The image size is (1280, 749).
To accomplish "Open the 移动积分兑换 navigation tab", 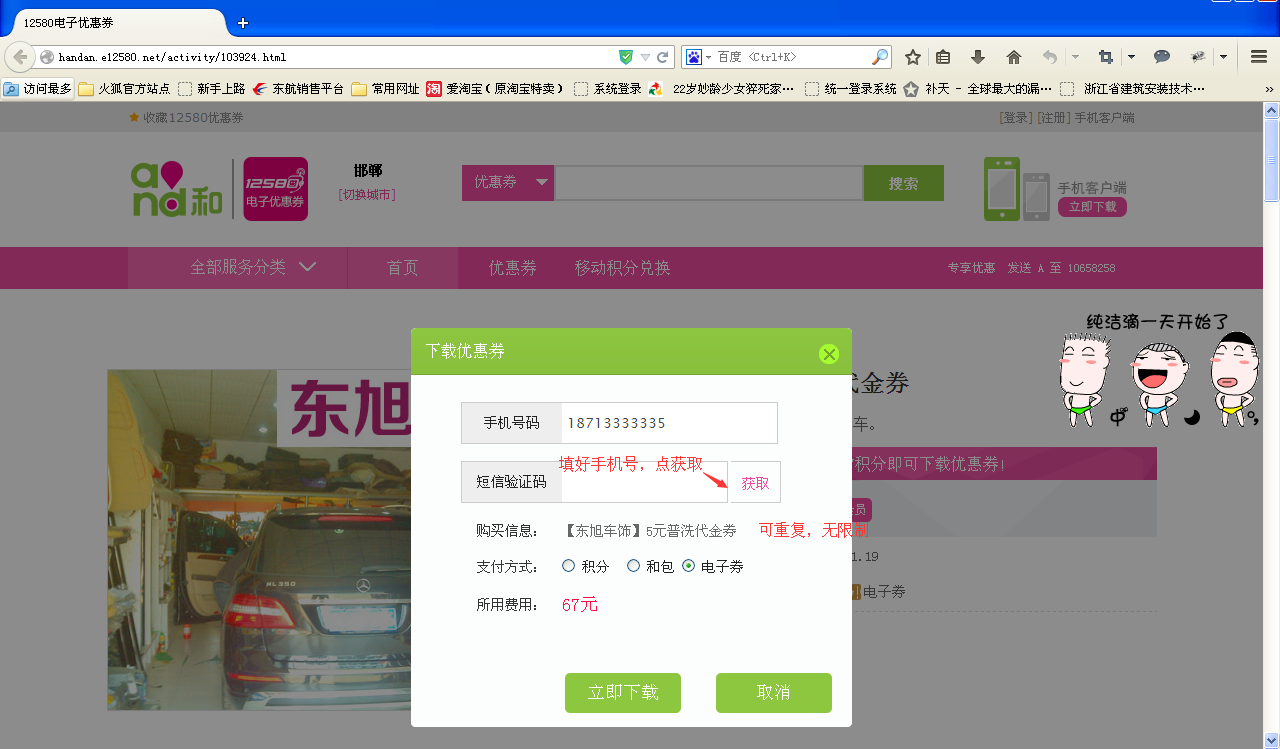I will [x=622, y=268].
